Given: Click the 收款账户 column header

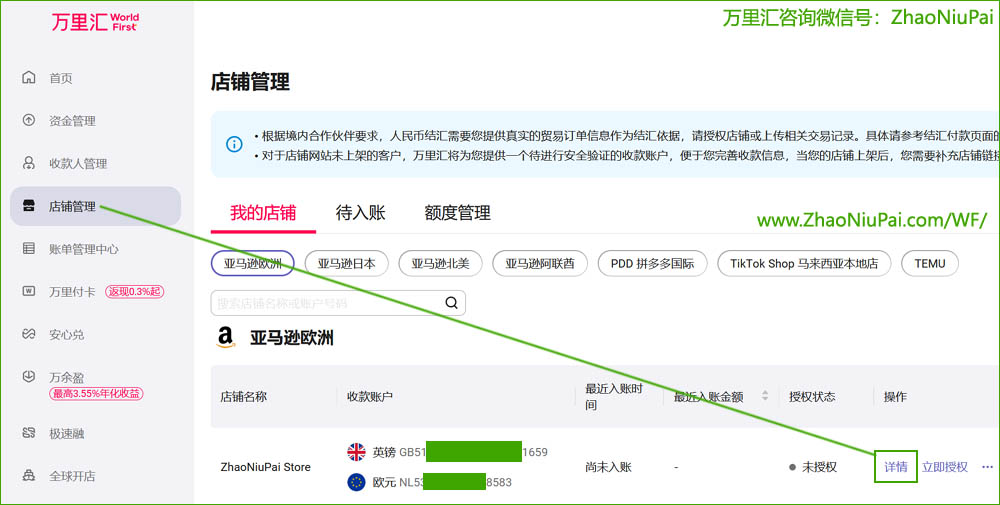Looking at the screenshot, I should click(370, 397).
